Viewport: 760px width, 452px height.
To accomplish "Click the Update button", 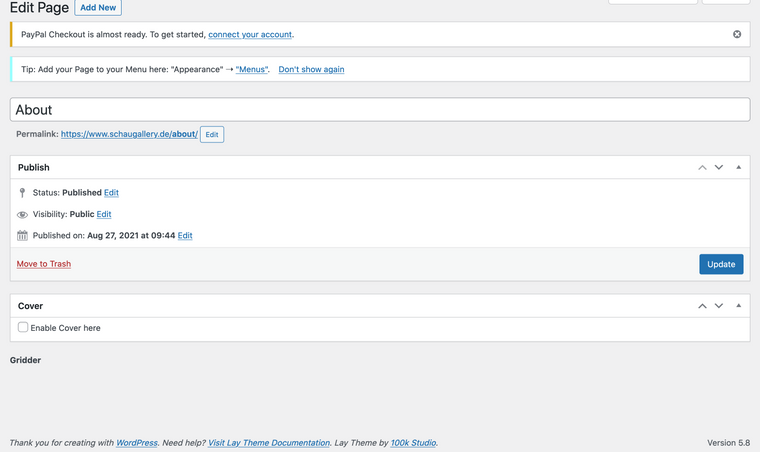I will tap(721, 264).
